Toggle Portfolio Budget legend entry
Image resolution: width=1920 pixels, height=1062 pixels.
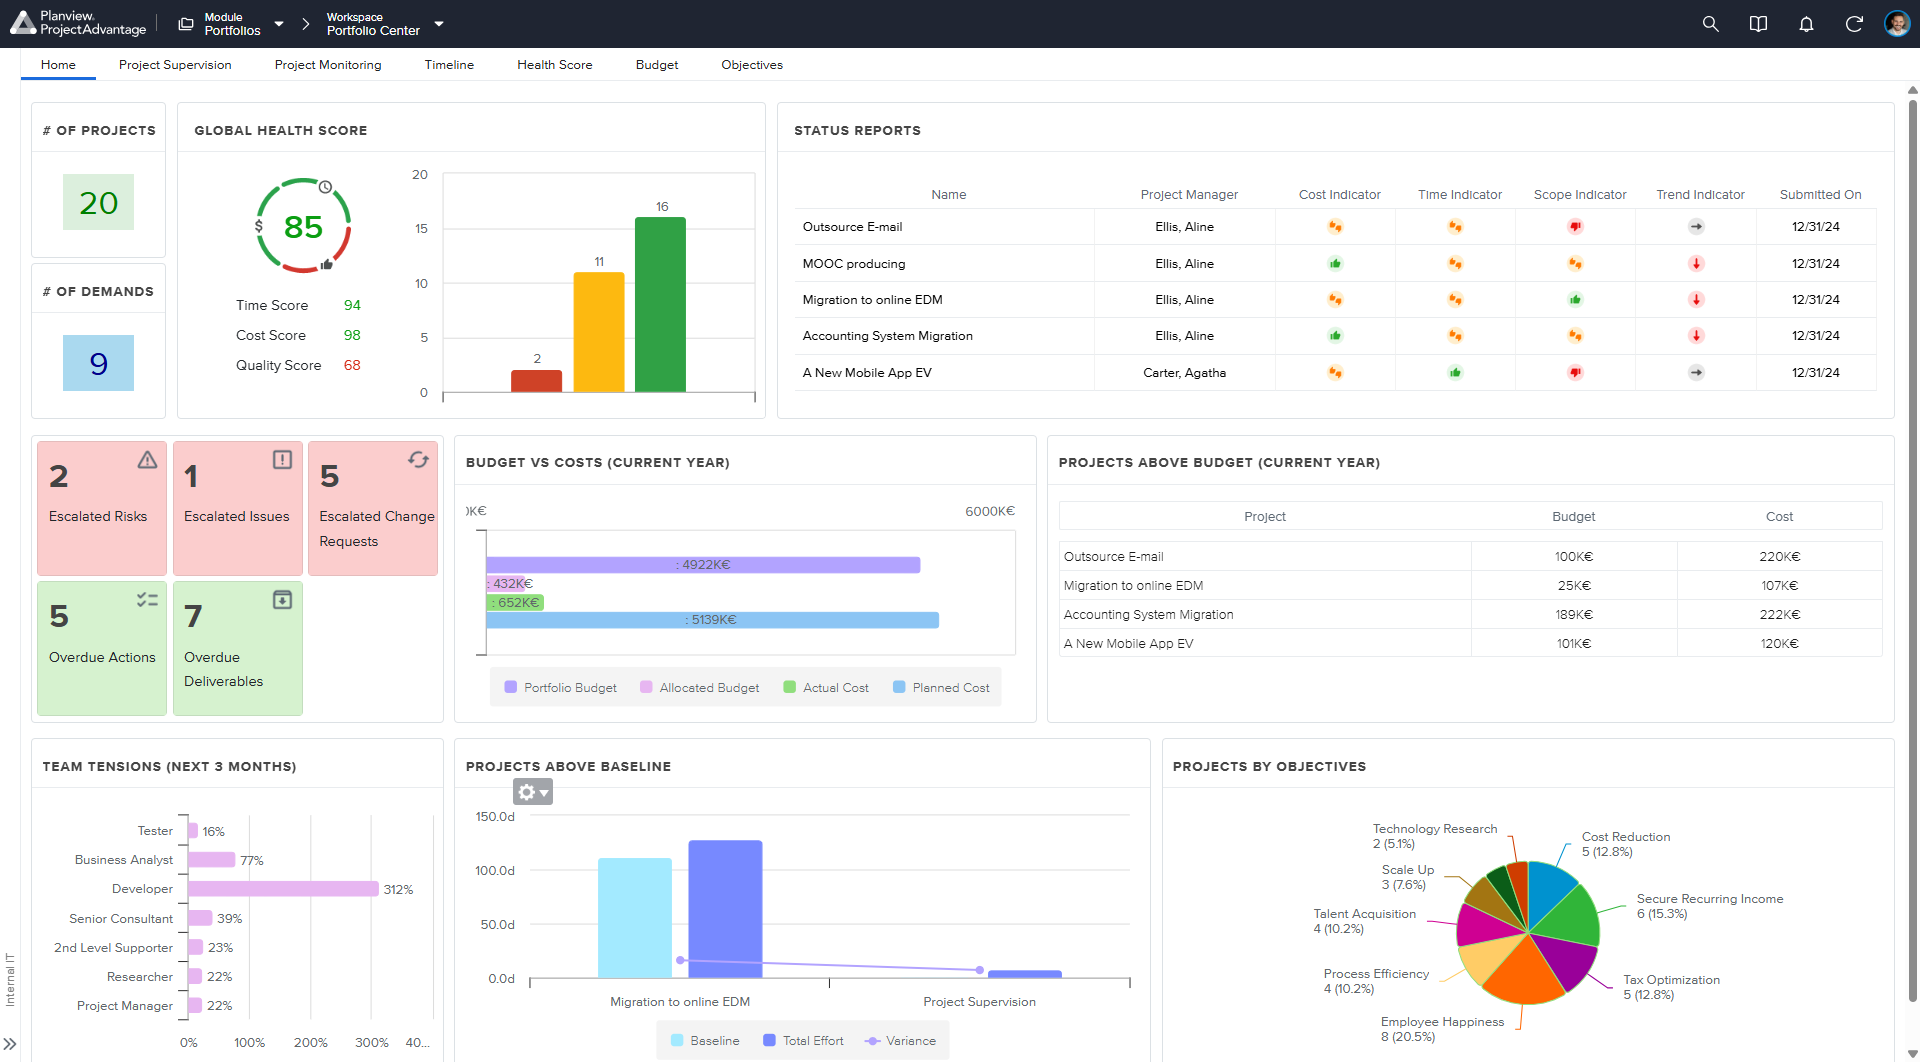point(560,688)
